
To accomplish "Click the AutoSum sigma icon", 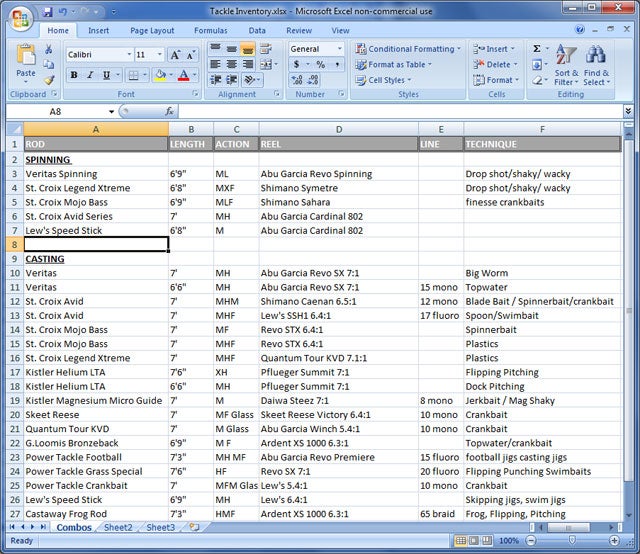I will (x=537, y=49).
